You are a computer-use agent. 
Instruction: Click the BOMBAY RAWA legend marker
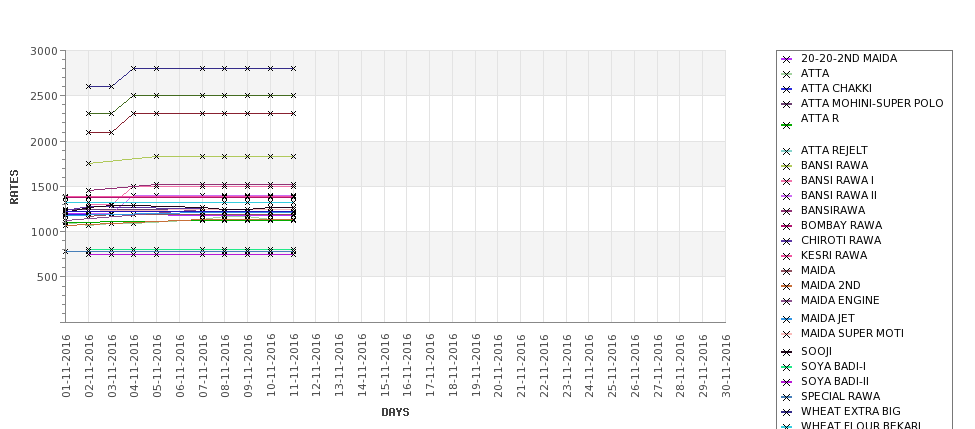point(787,226)
